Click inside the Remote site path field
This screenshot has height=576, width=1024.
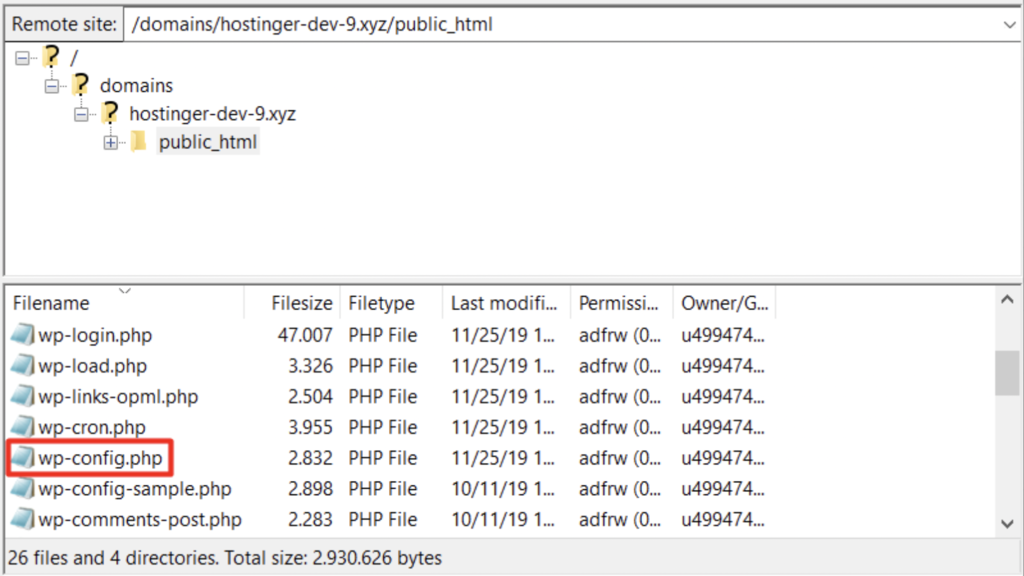click(x=400, y=23)
